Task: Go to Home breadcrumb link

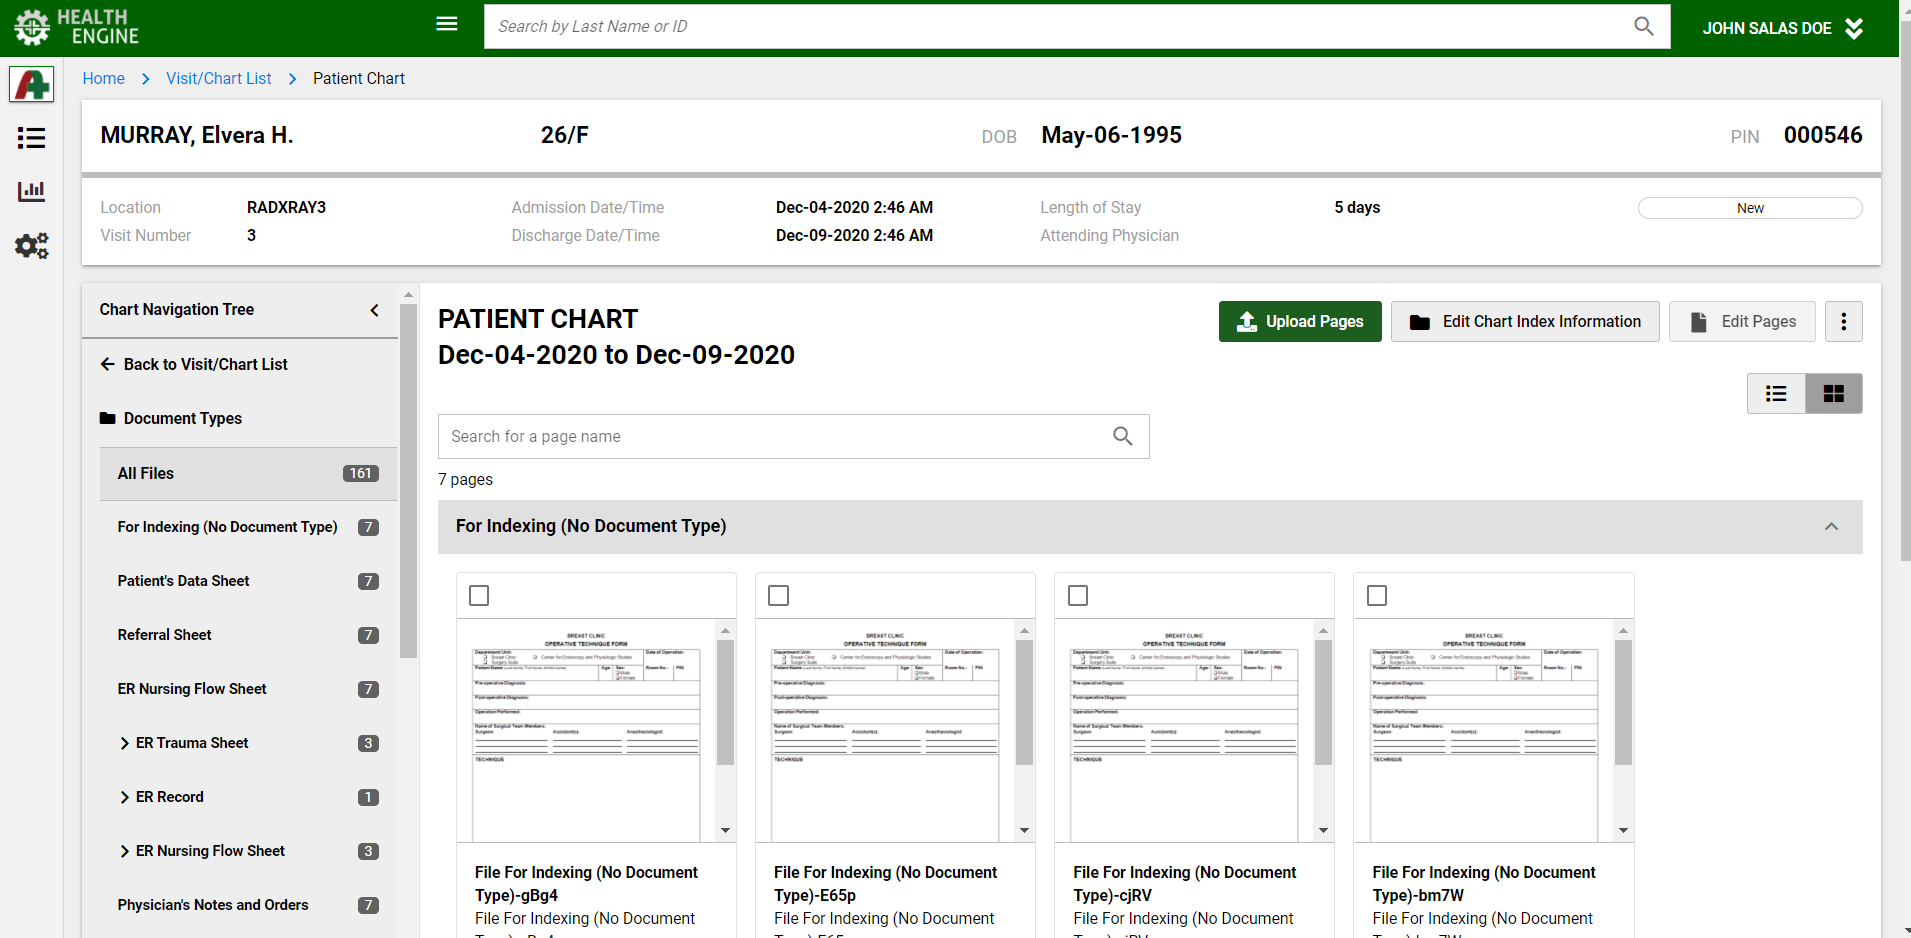Action: click(x=104, y=78)
